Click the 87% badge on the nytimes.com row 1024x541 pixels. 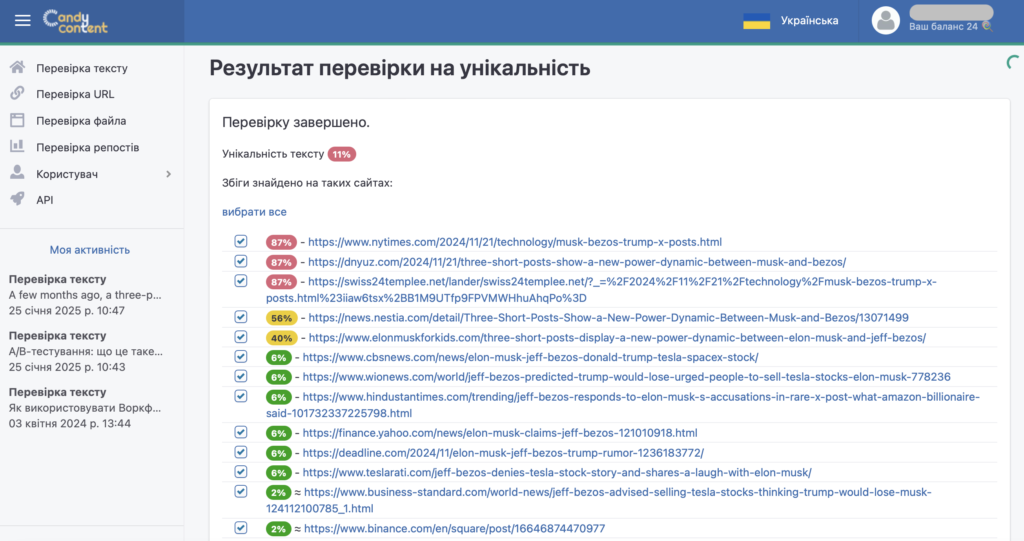[x=281, y=242]
